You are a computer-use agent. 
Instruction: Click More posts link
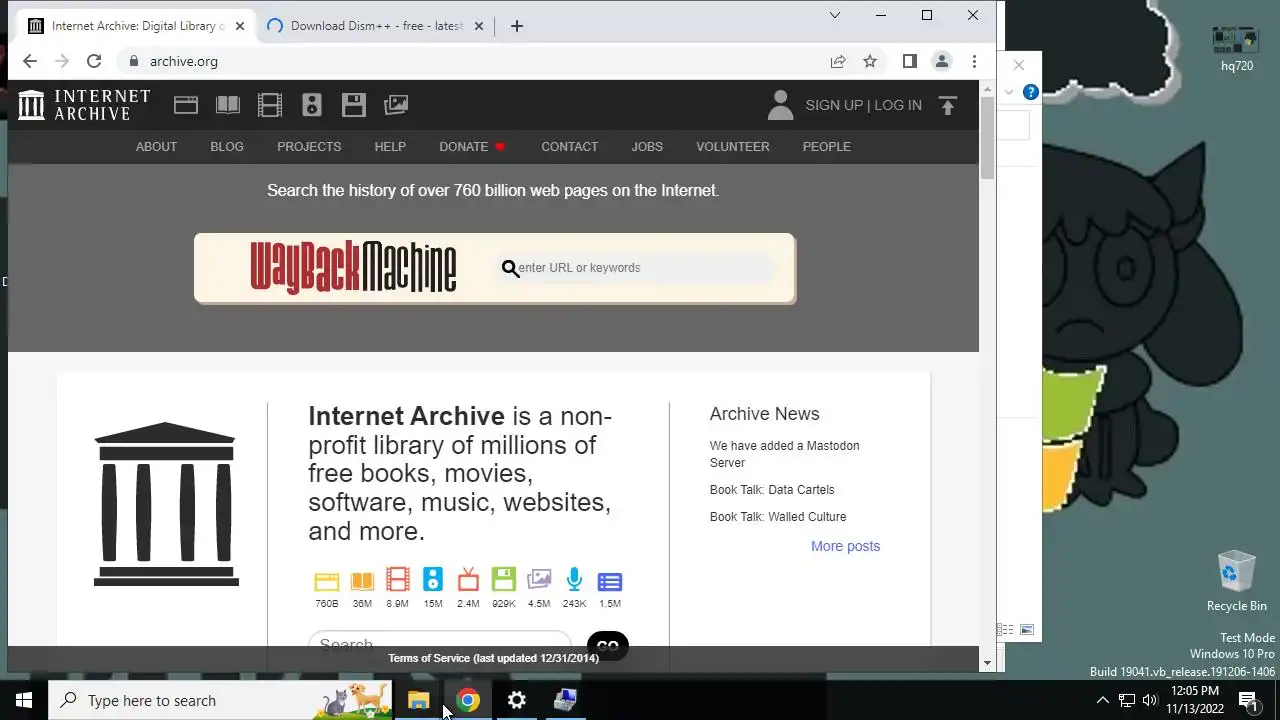tap(845, 546)
